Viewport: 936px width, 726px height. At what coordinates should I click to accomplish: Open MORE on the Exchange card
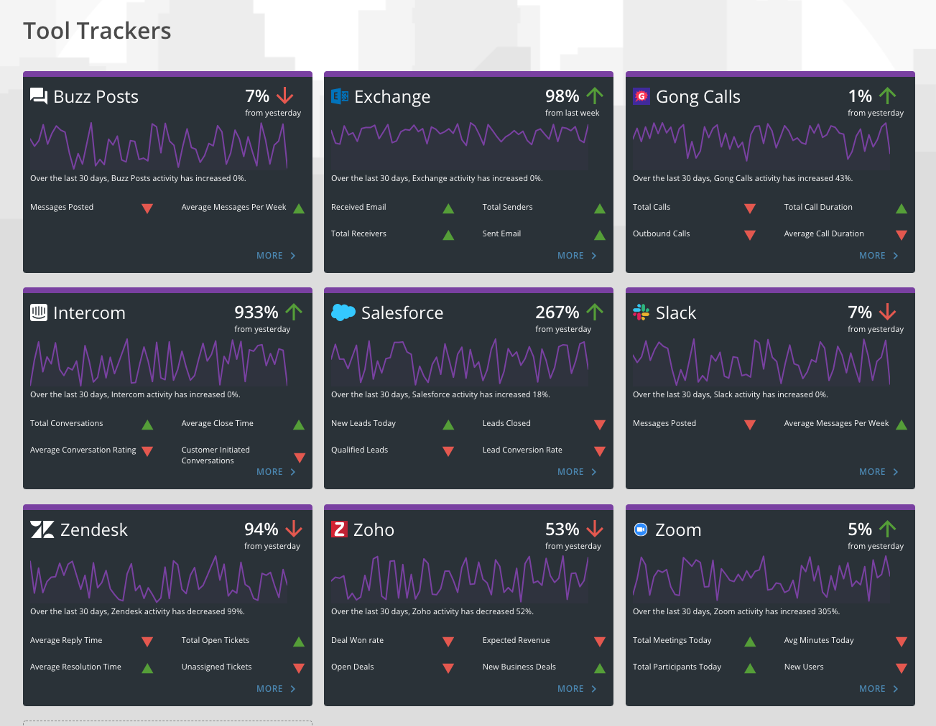577,256
